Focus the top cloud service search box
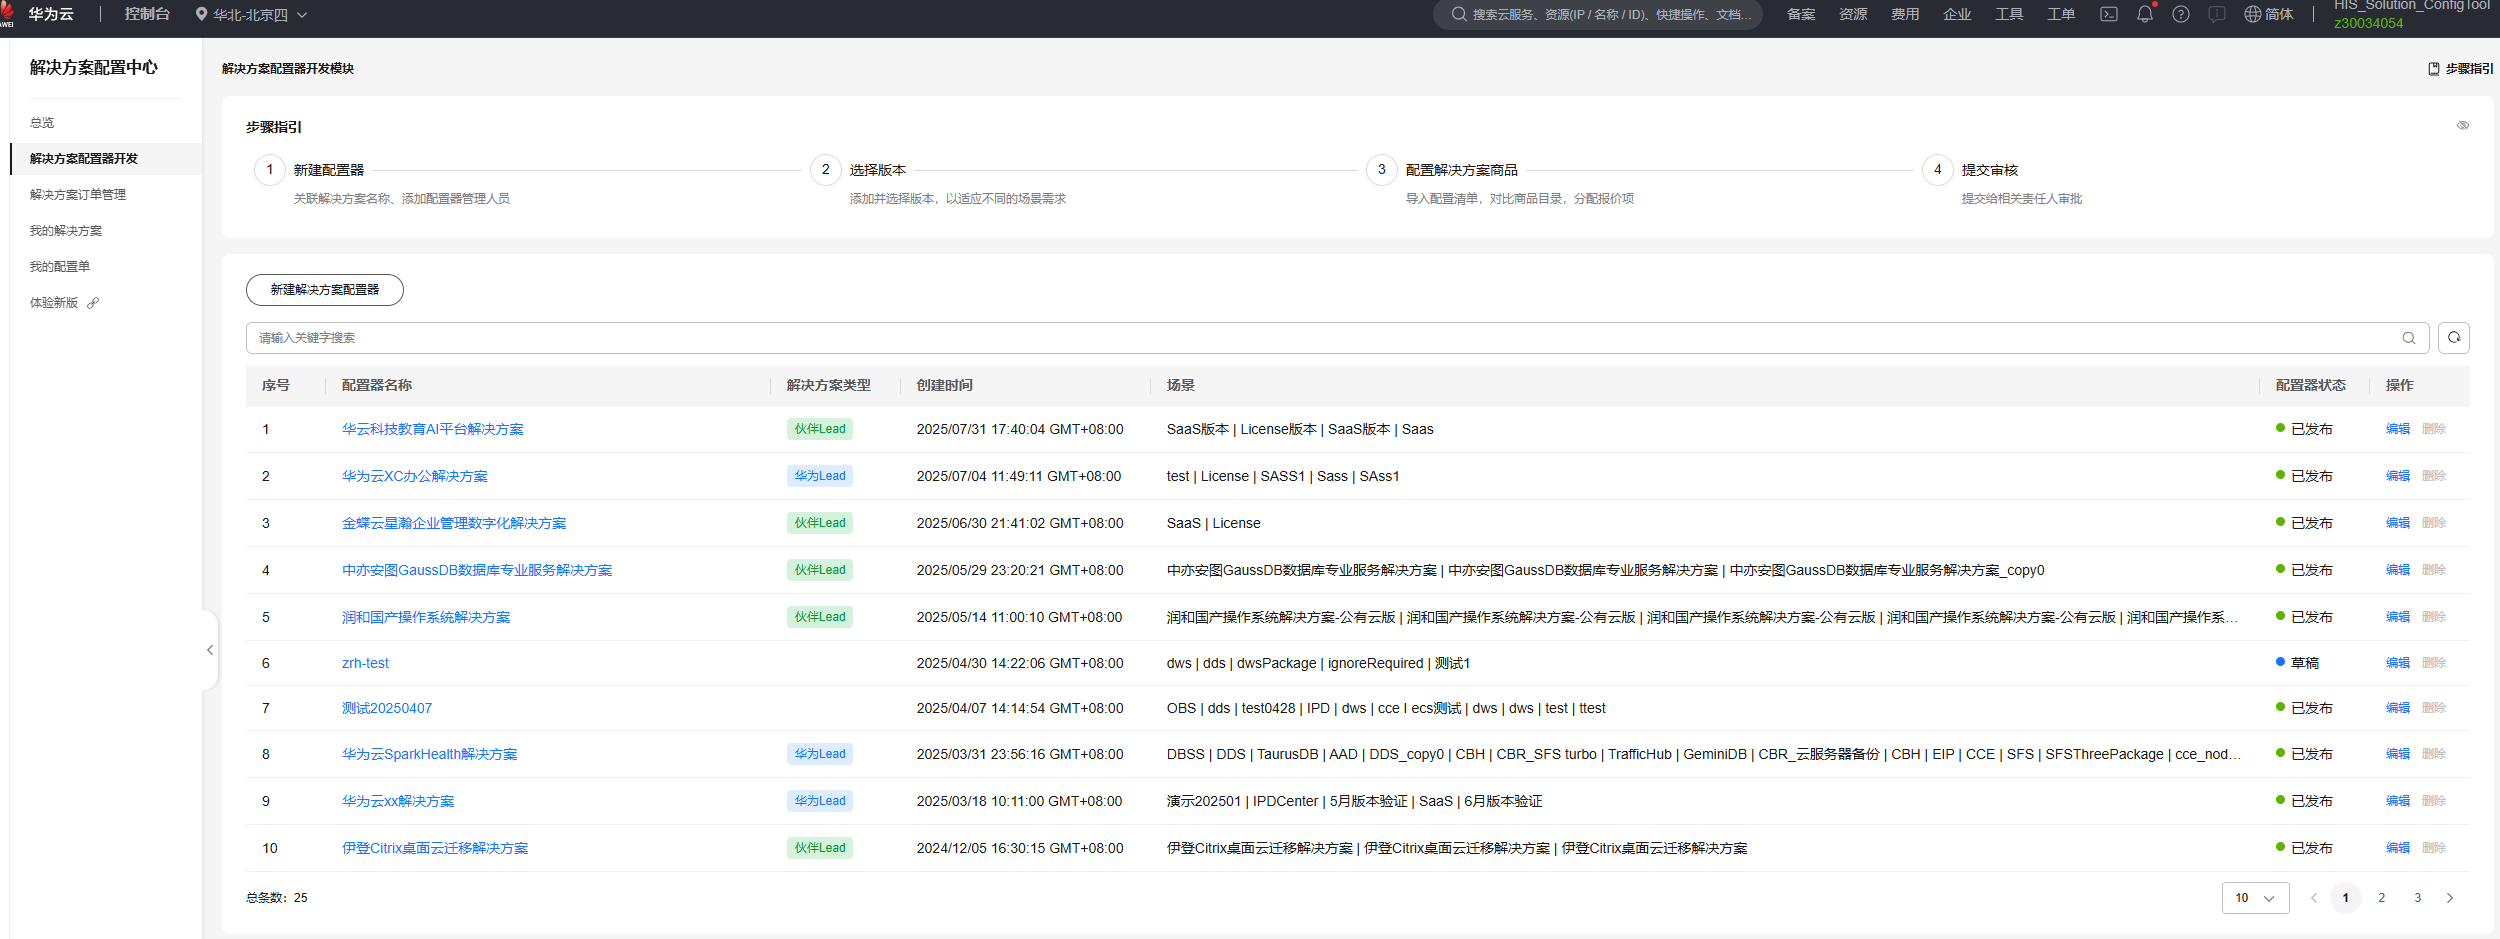Image resolution: width=2500 pixels, height=939 pixels. tap(1598, 14)
